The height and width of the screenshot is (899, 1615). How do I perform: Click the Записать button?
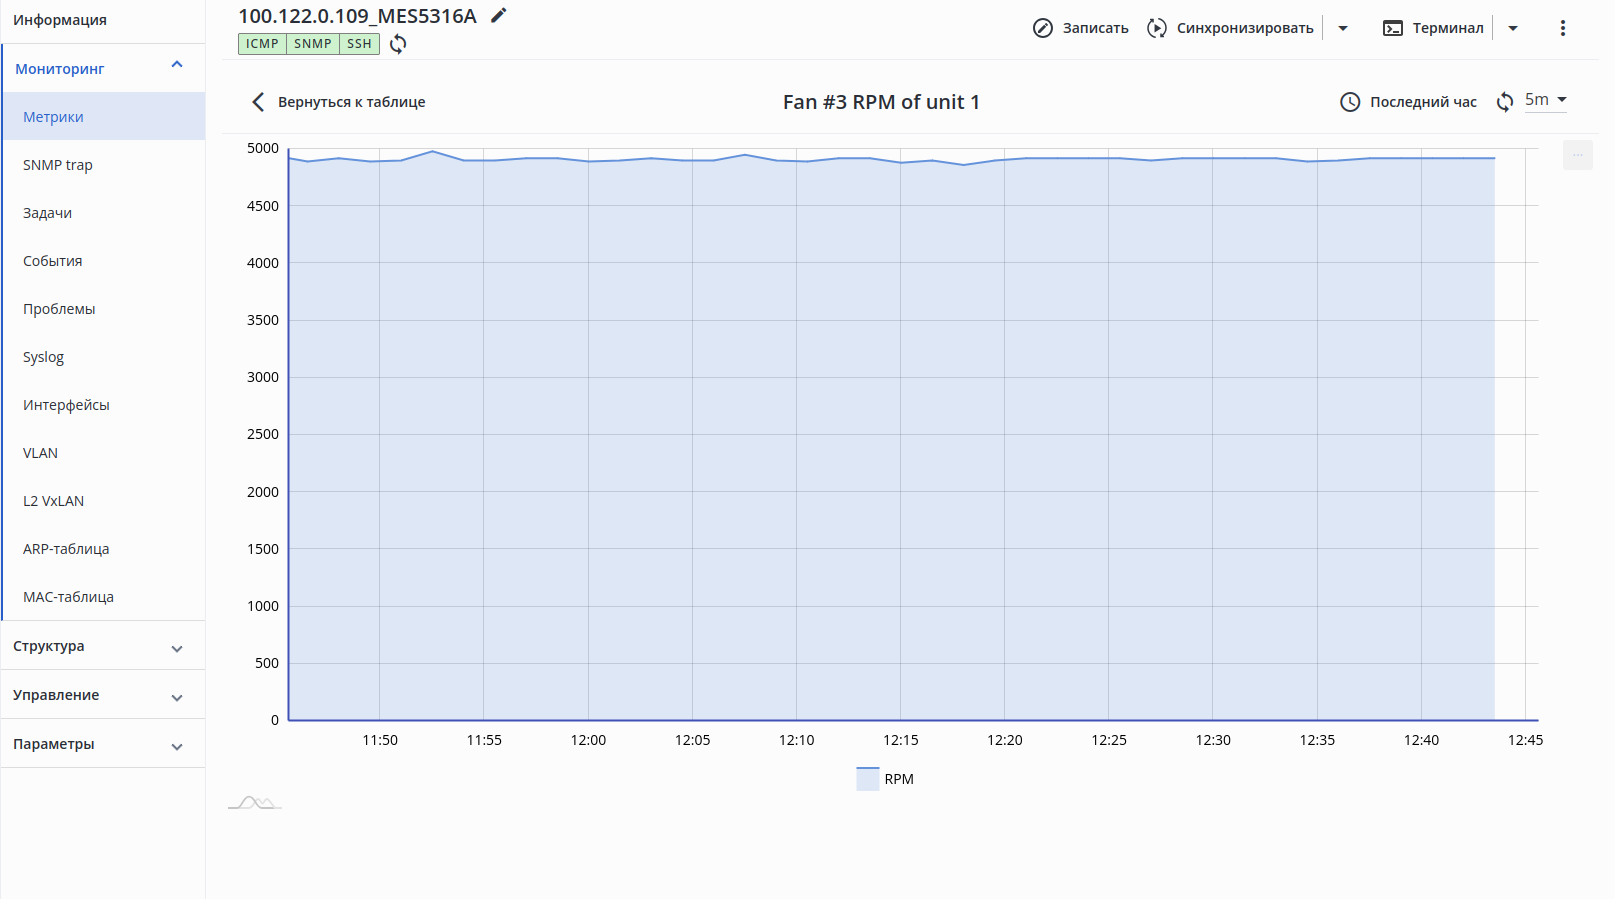(1081, 28)
